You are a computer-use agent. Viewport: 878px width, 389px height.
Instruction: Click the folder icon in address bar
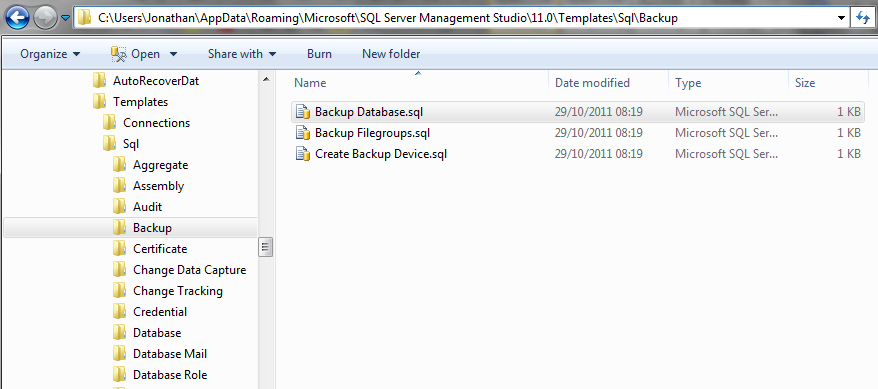tap(85, 18)
